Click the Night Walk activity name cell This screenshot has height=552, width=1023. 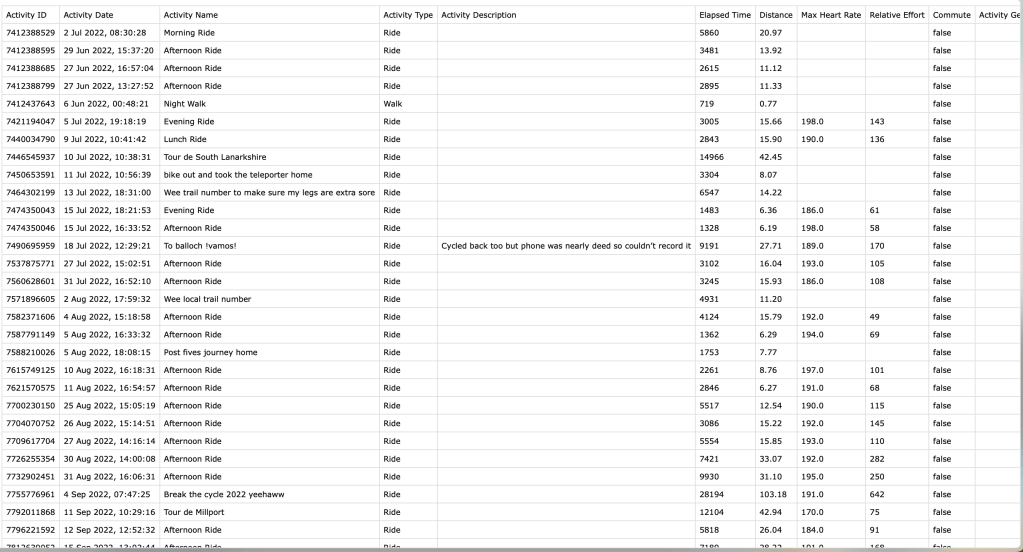click(x=184, y=103)
